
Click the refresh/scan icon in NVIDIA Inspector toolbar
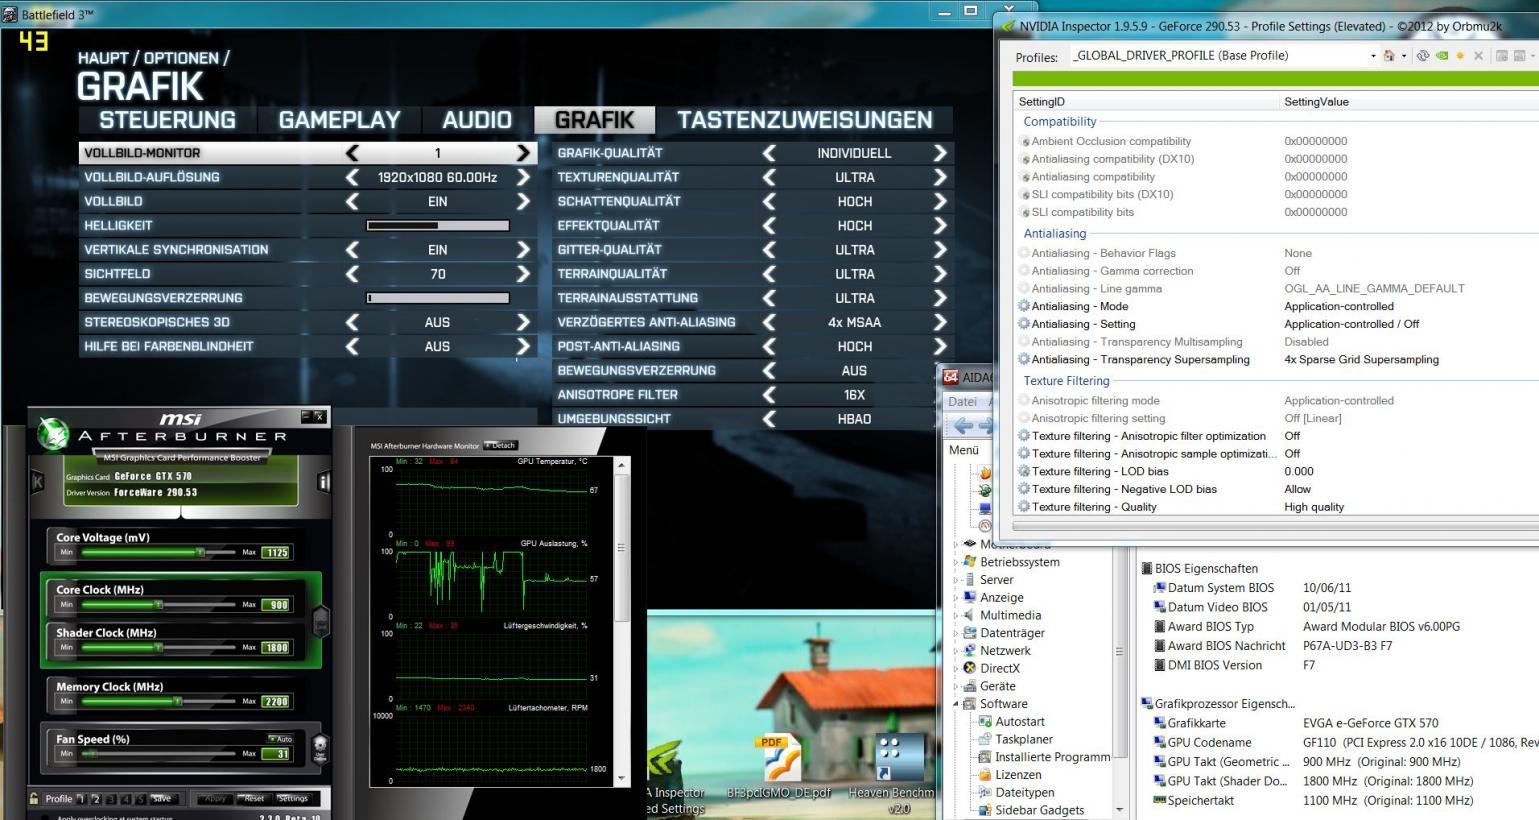click(1422, 56)
